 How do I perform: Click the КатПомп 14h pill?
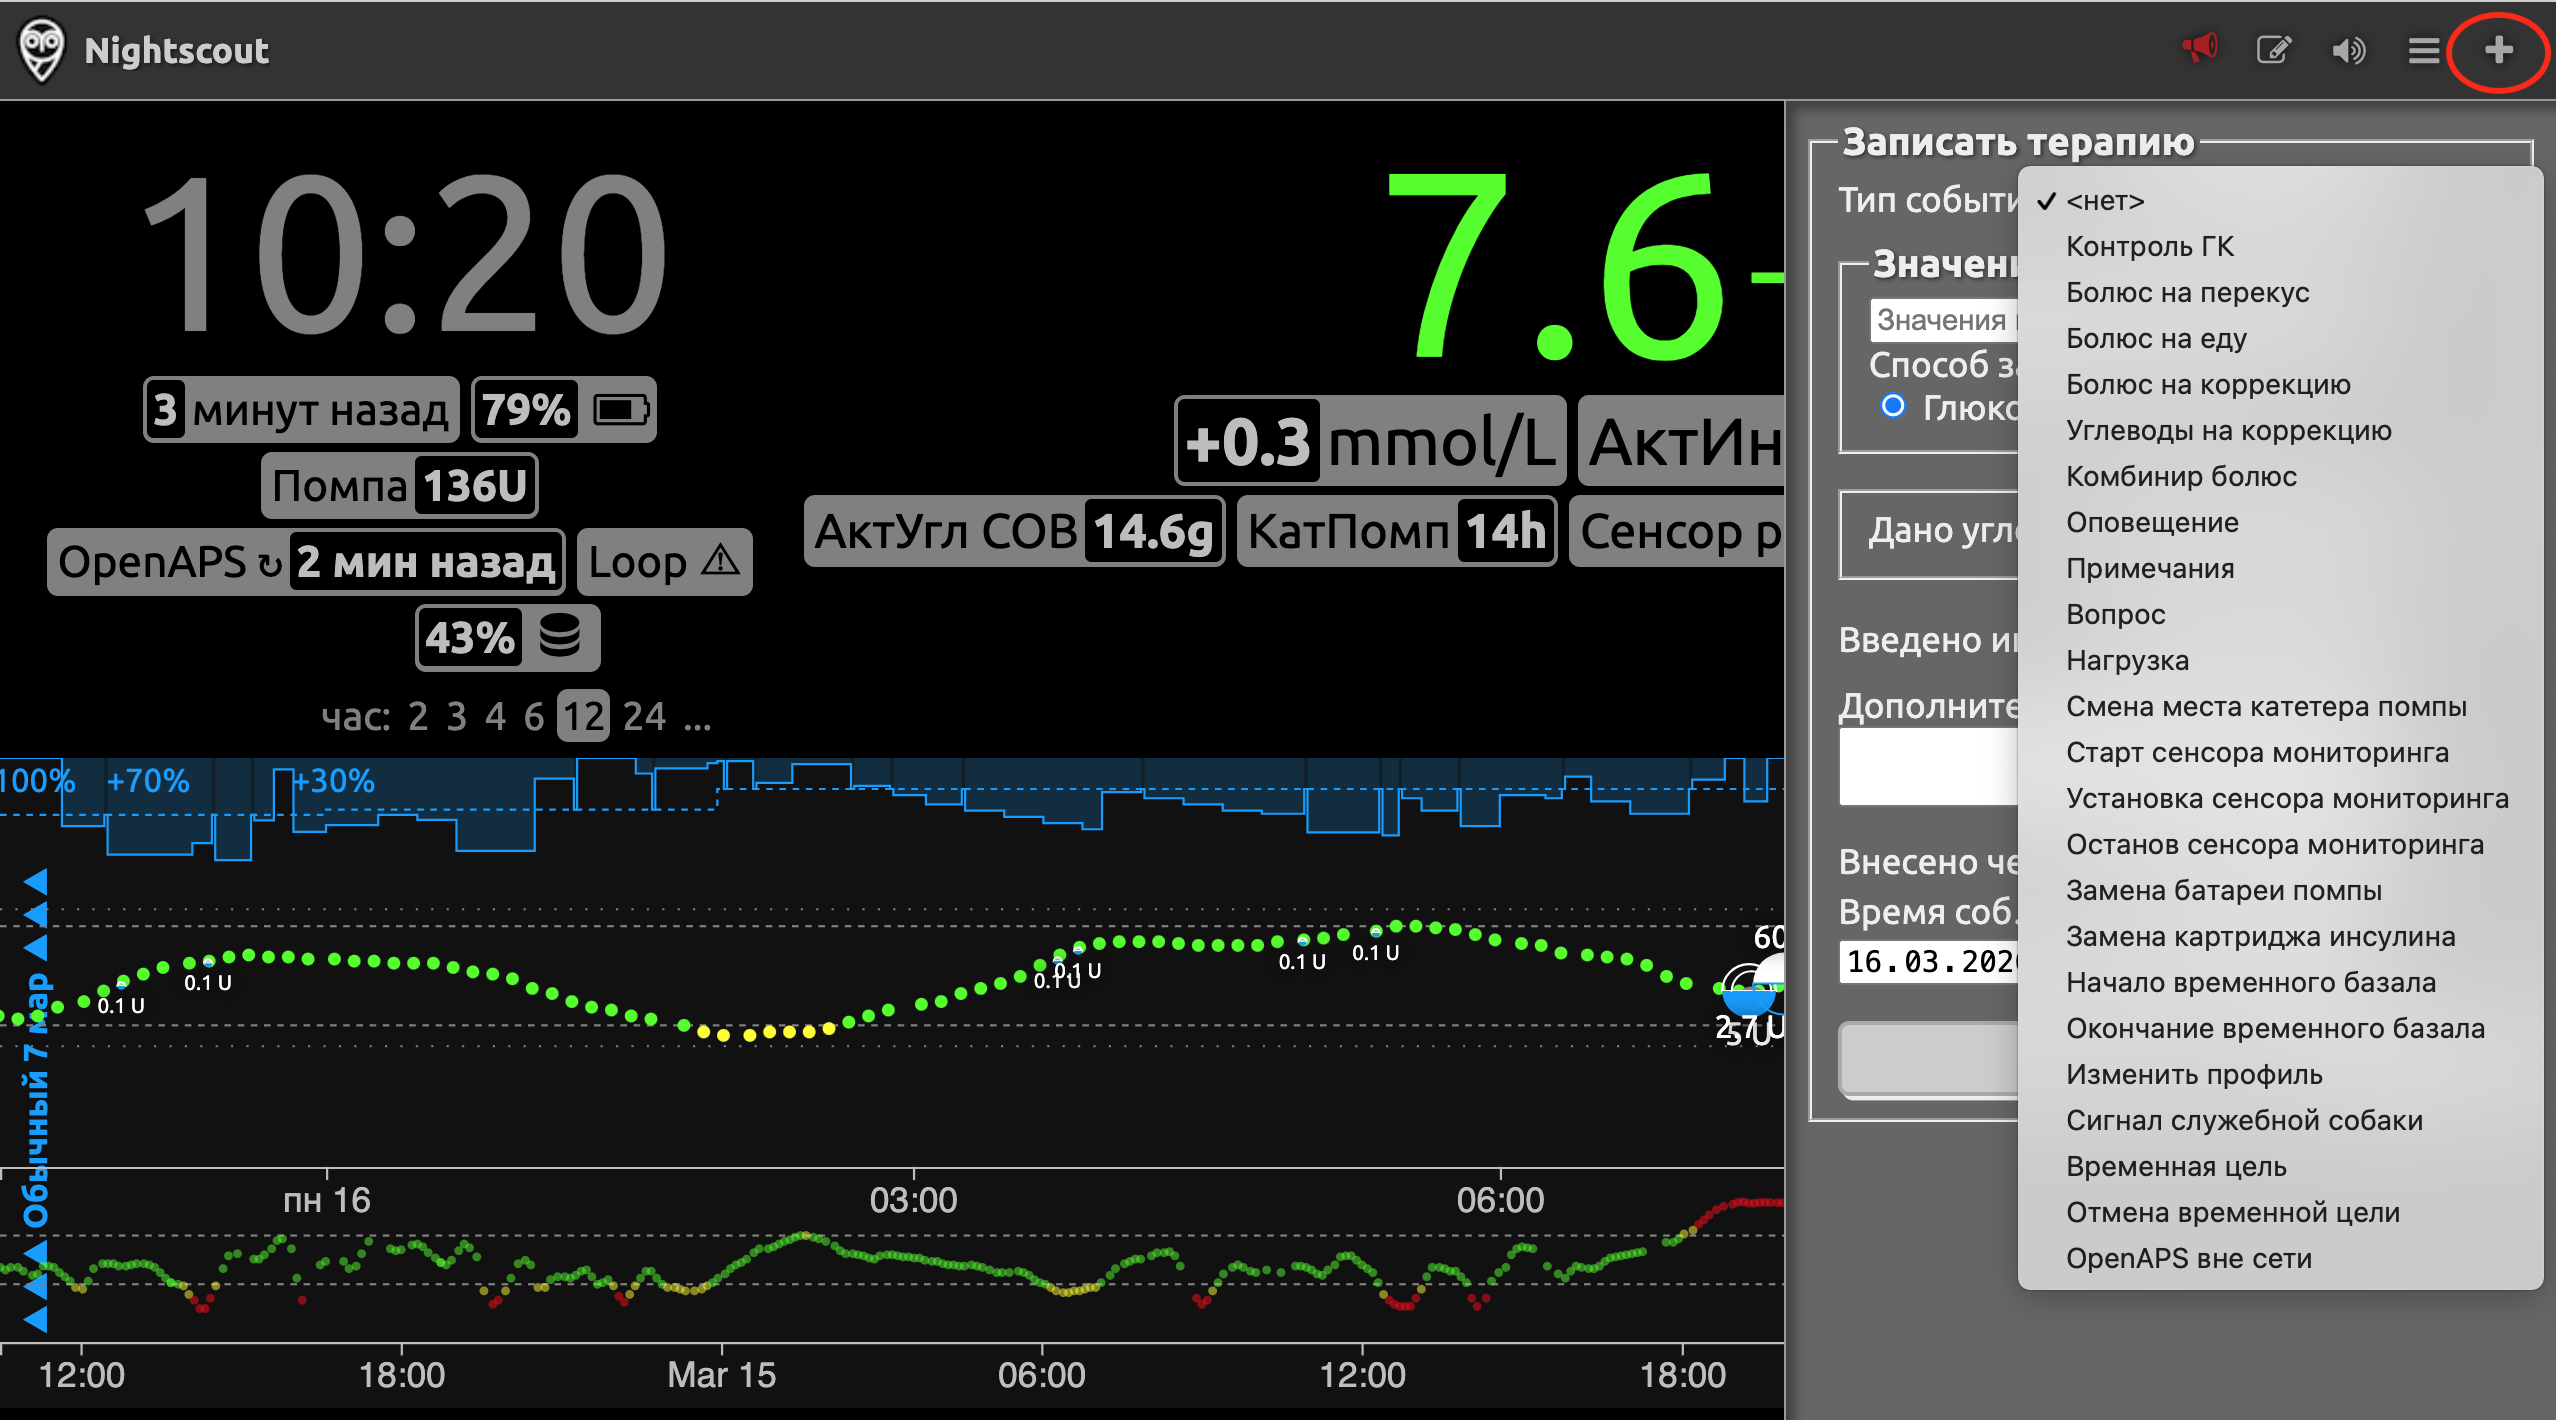click(x=1397, y=531)
